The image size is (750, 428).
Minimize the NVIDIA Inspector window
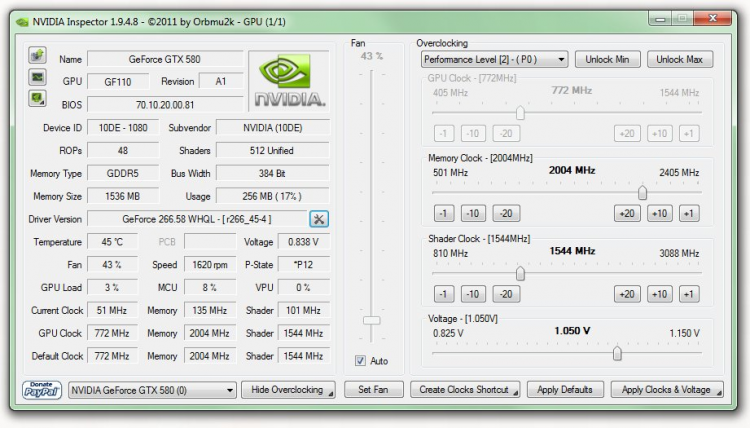pyautogui.click(x=661, y=18)
